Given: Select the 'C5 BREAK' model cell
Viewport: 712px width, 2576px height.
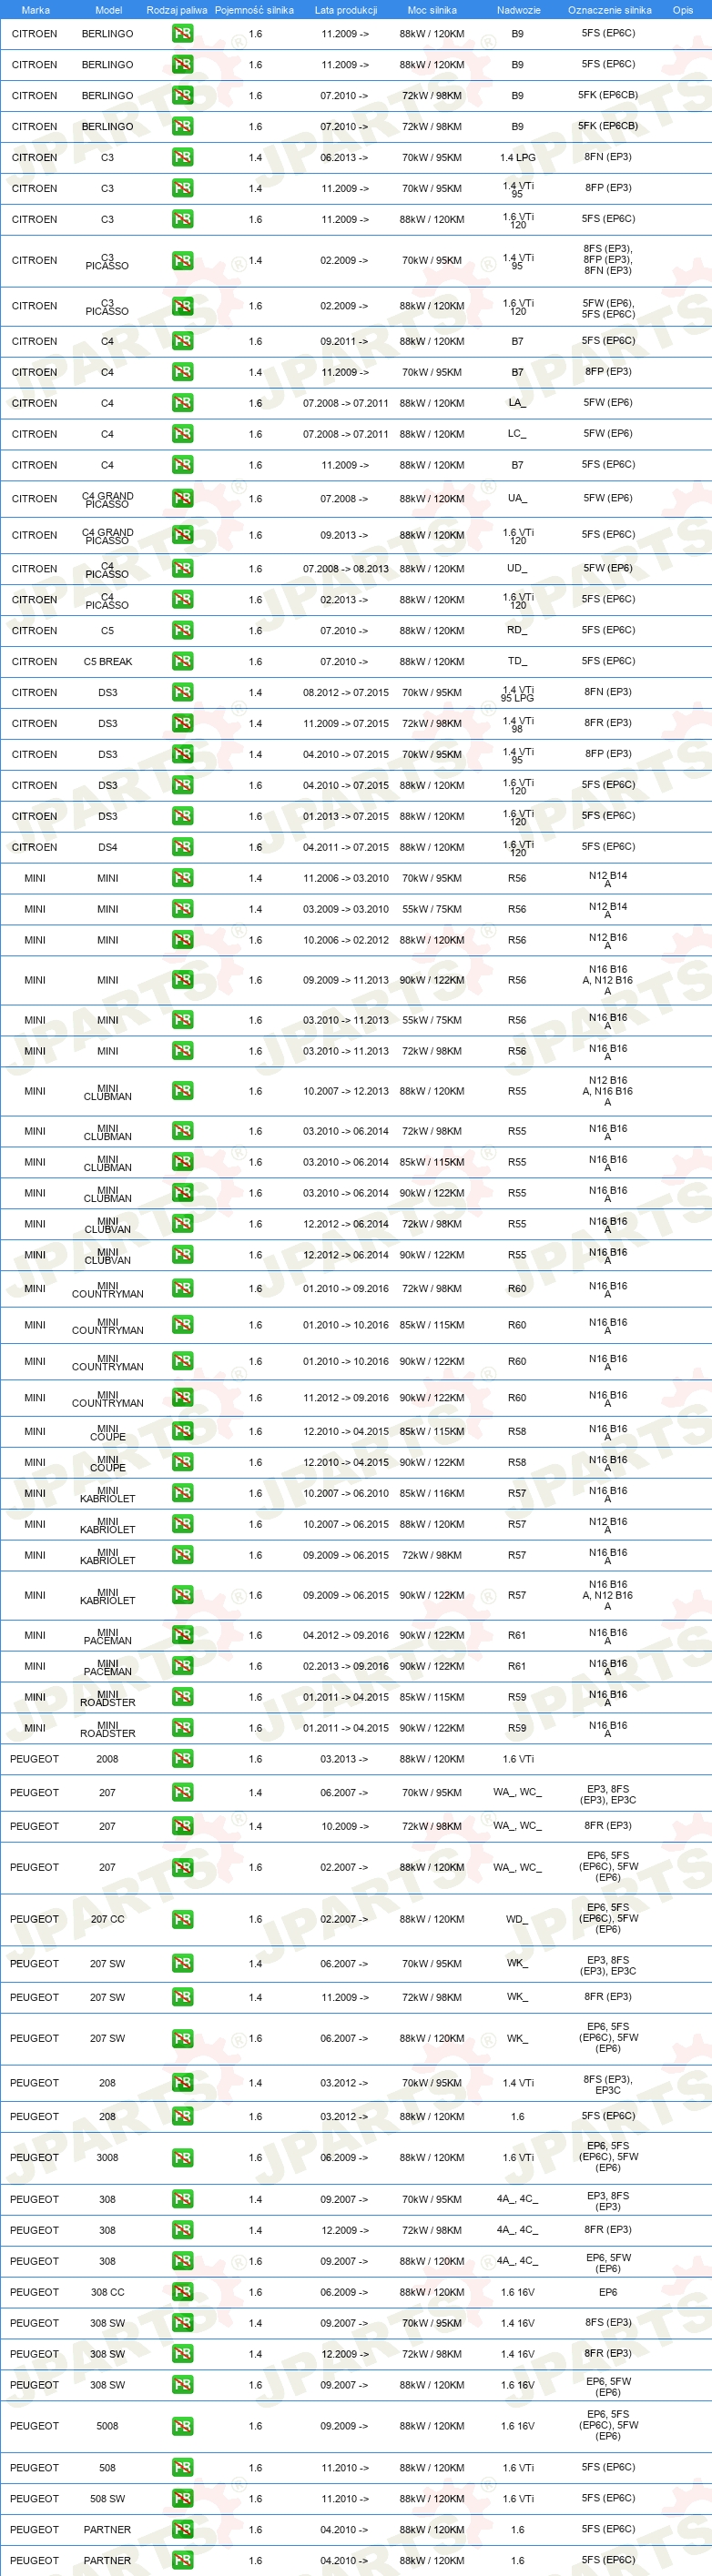Looking at the screenshot, I should pos(108,662).
